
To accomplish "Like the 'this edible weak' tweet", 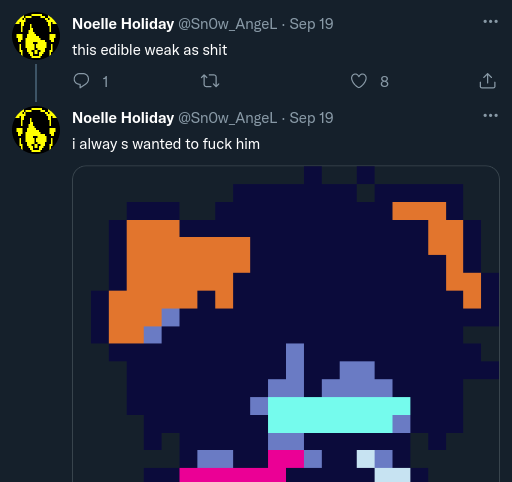I will [359, 81].
